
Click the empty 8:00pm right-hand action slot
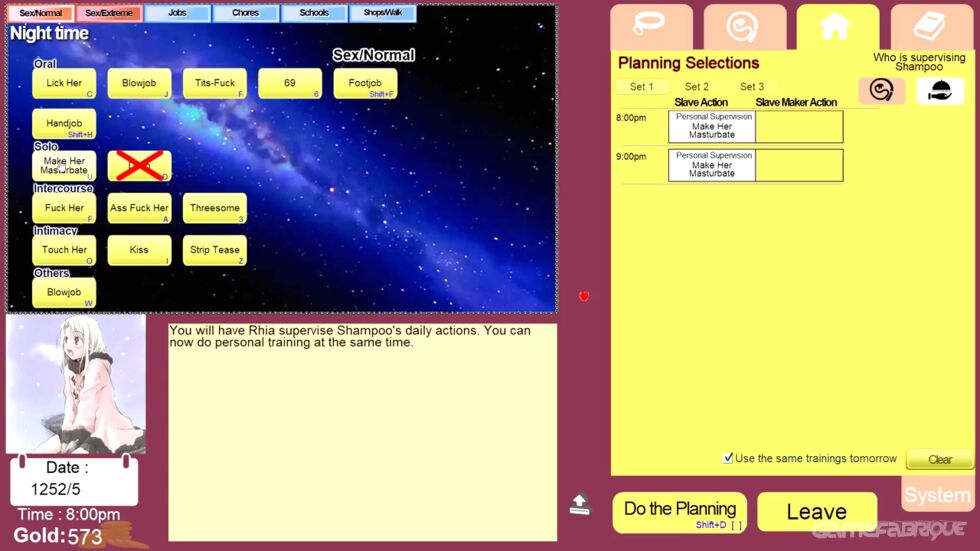tap(799, 127)
